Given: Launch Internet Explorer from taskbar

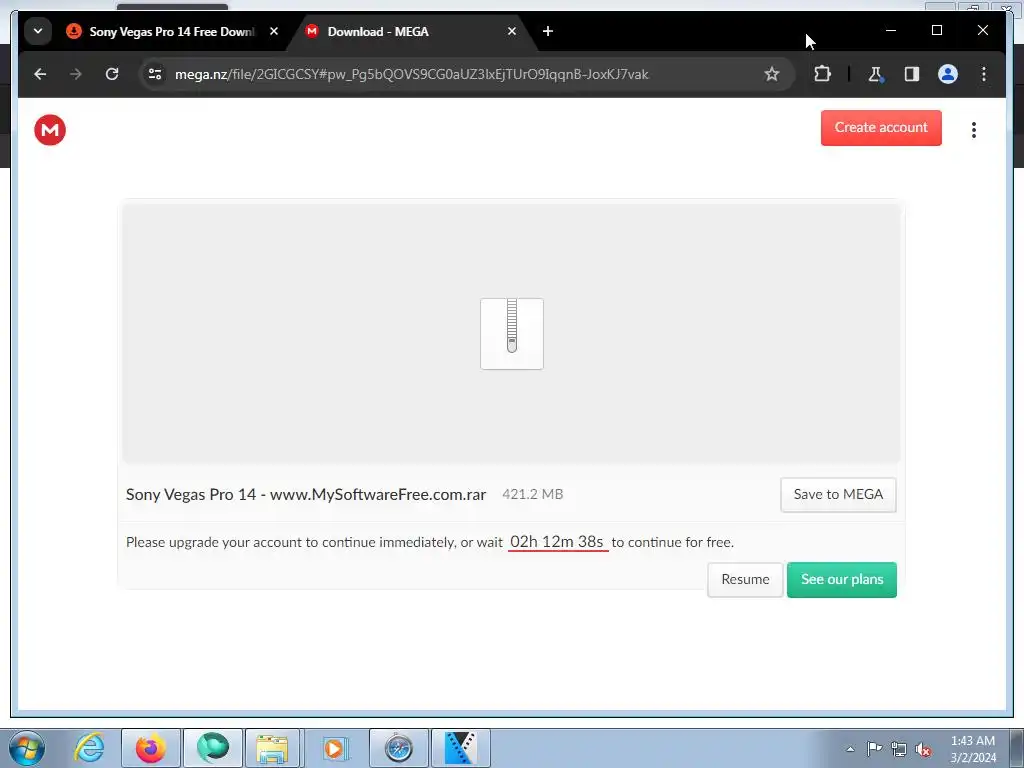Looking at the screenshot, I should tap(89, 748).
